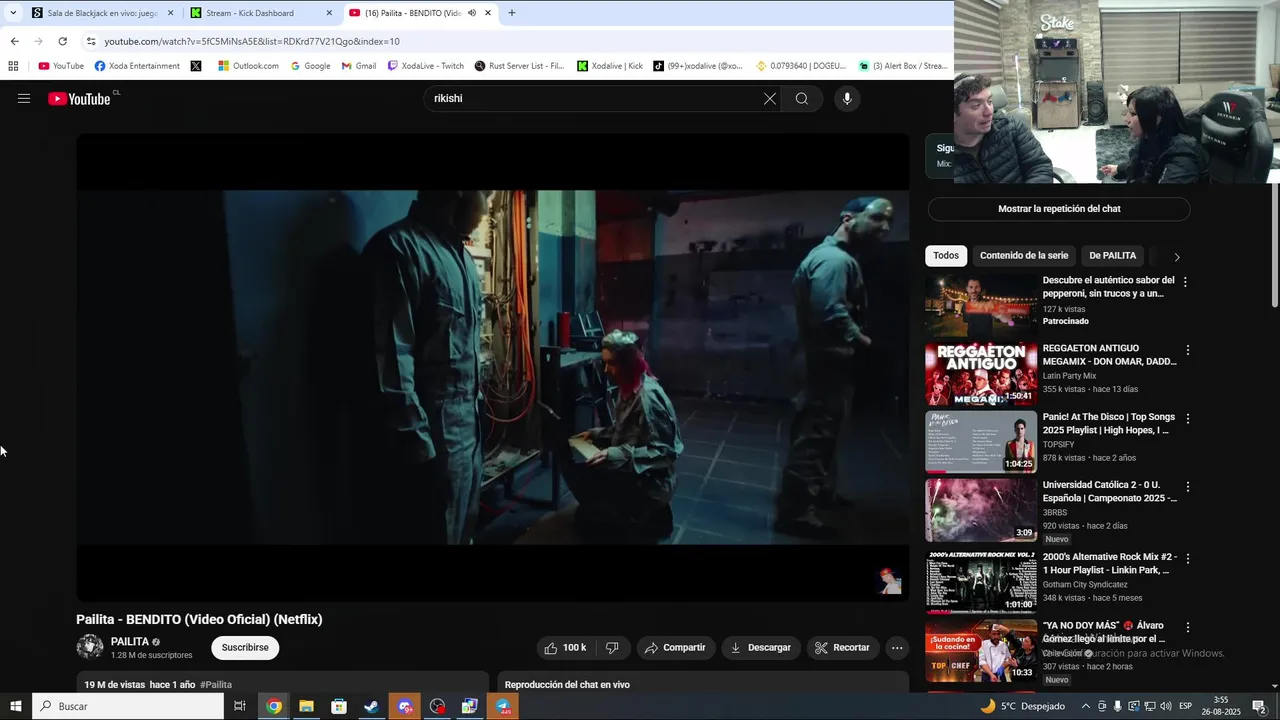1280x720 pixels.
Task: Open a new browser tab
Action: [x=512, y=13]
